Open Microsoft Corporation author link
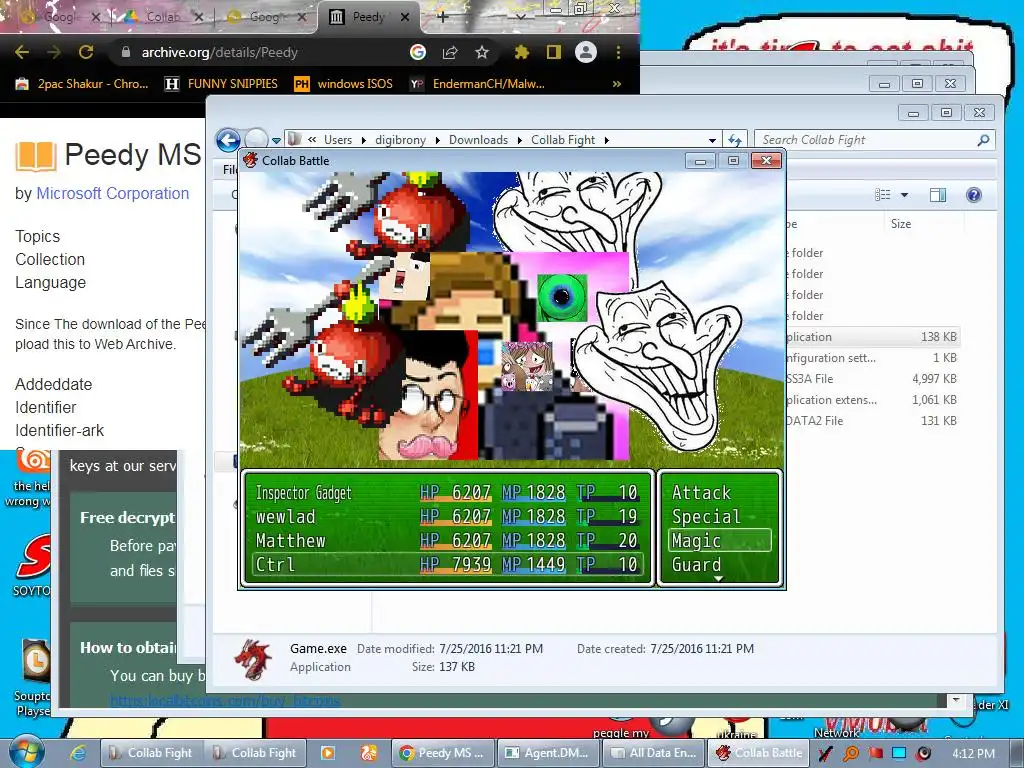Image resolution: width=1024 pixels, height=768 pixels. coord(112,193)
